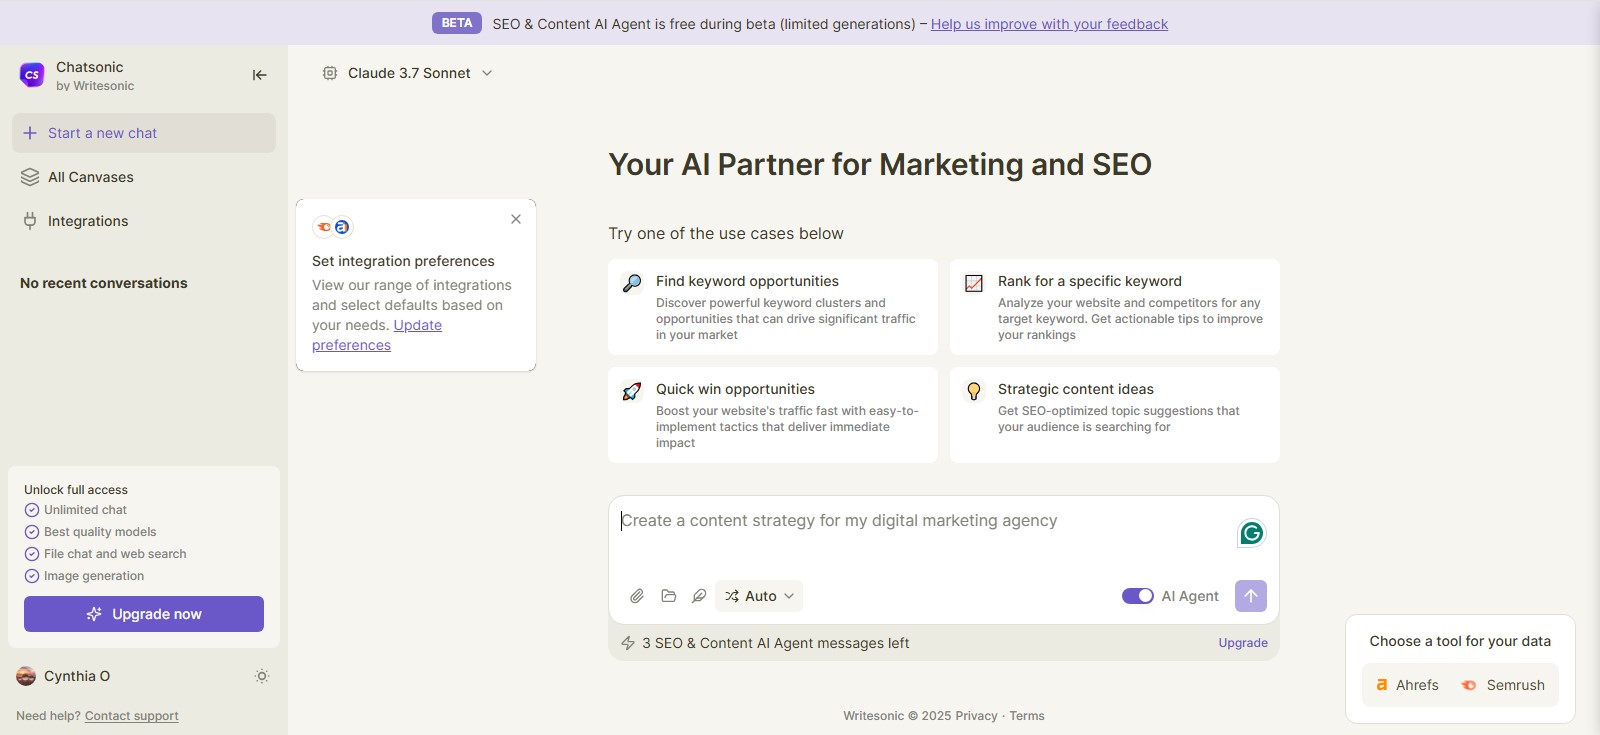Choose Ahrefs as the data tool
The width and height of the screenshot is (1600, 735).
pos(1407,685)
